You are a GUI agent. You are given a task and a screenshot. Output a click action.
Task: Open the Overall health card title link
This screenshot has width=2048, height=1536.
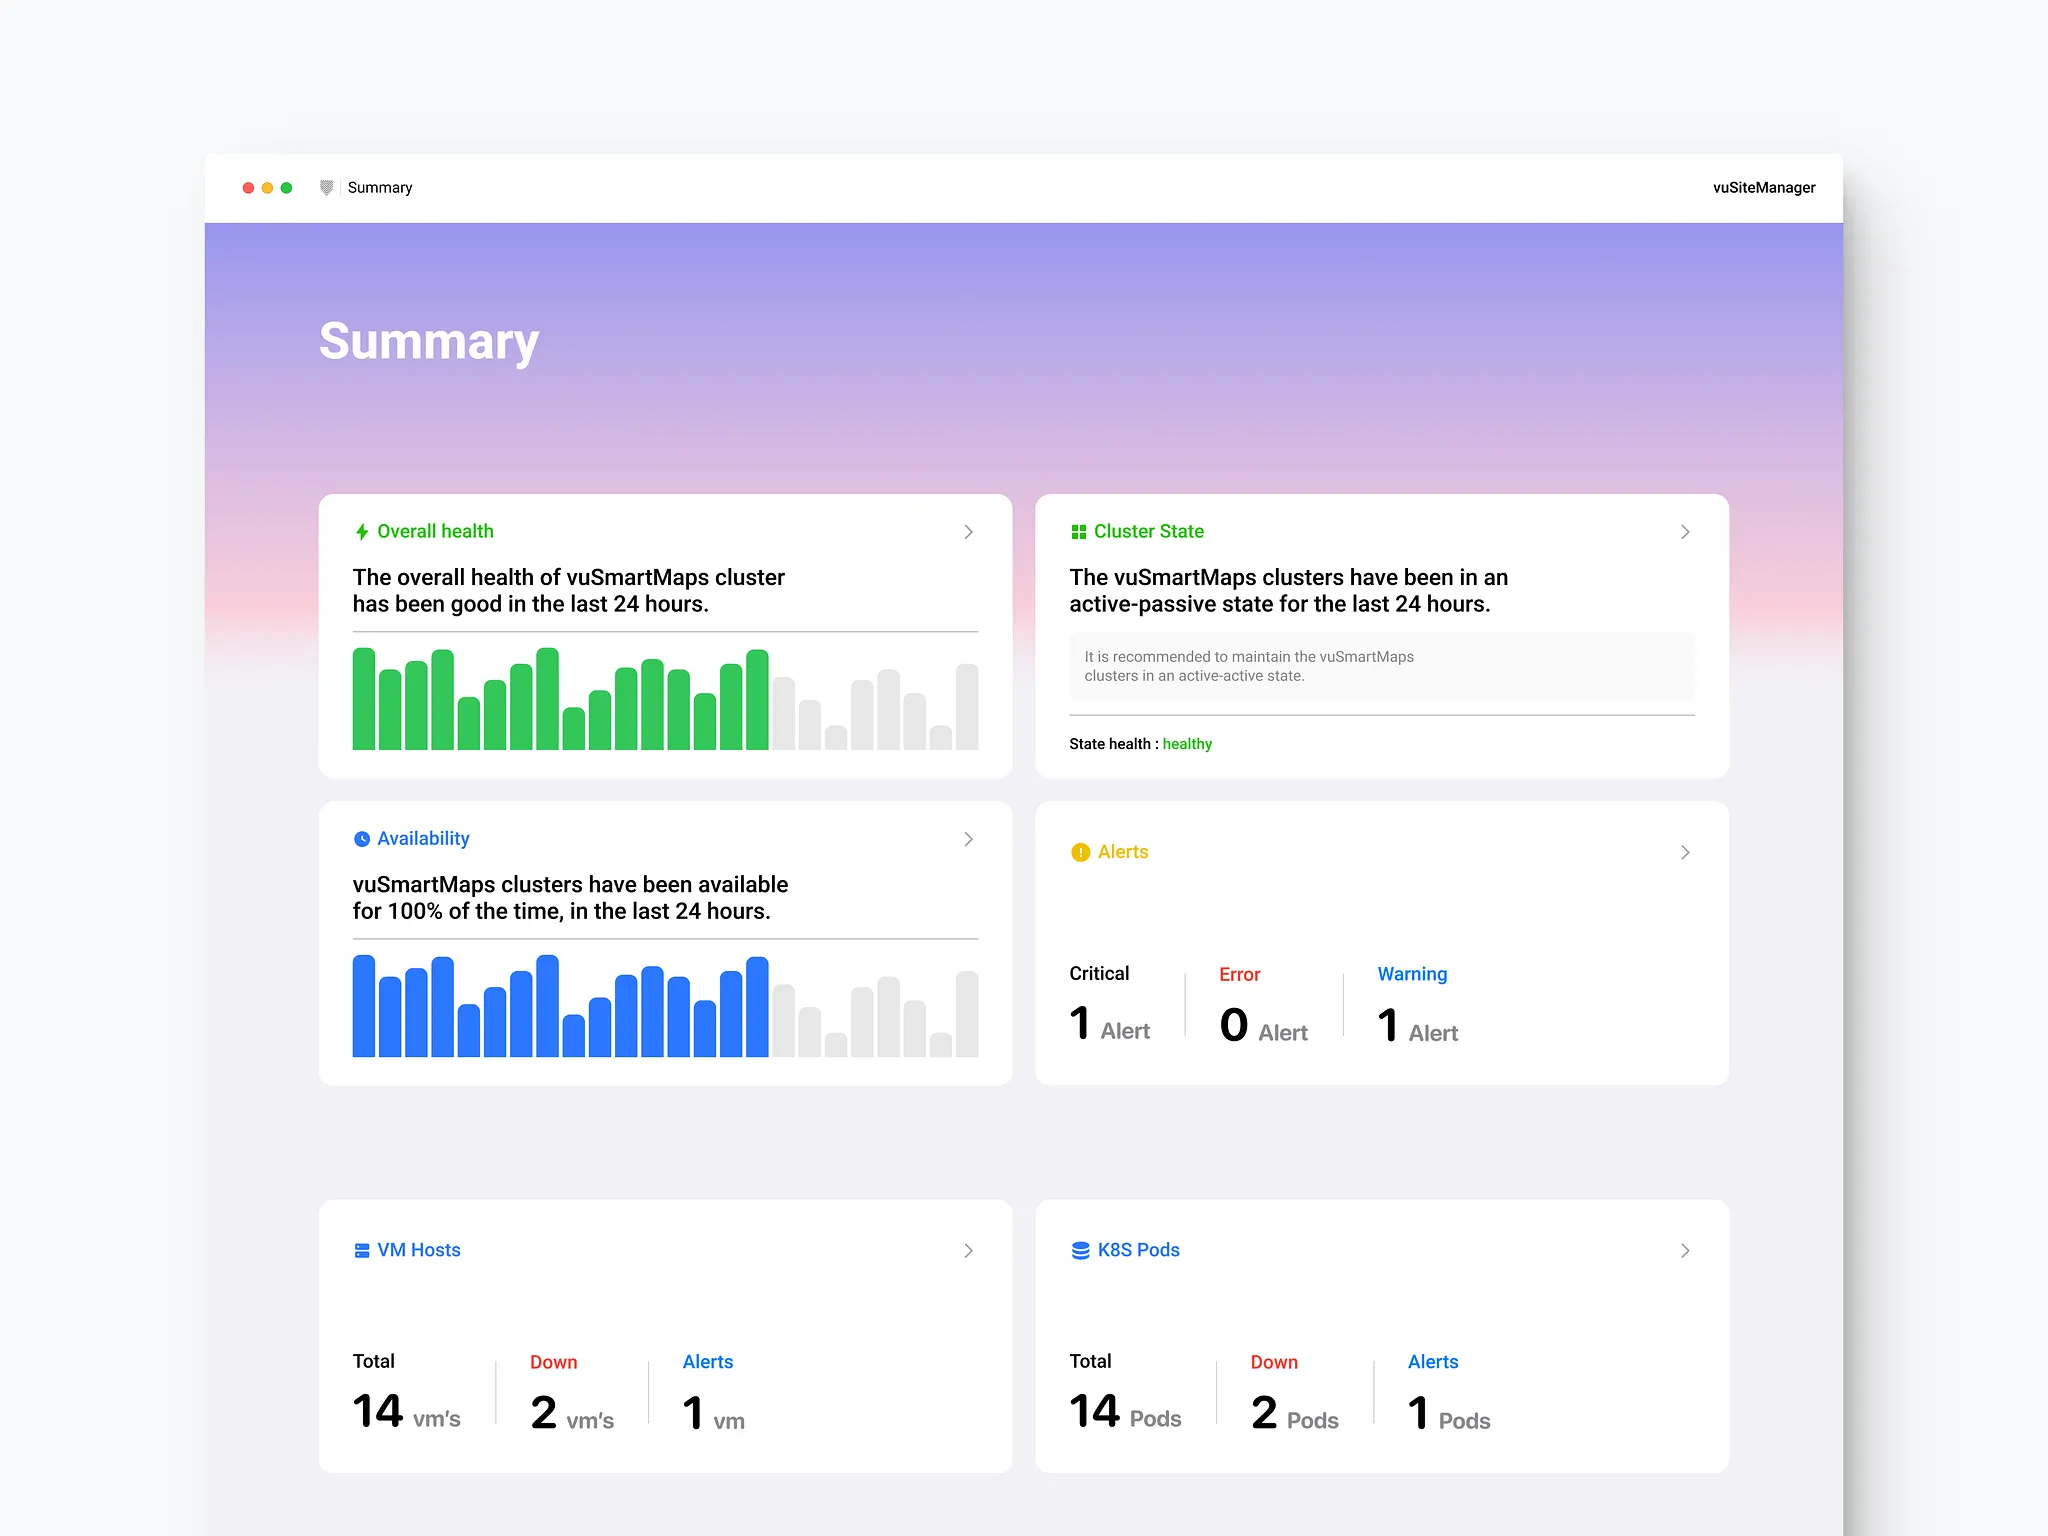[x=435, y=531]
